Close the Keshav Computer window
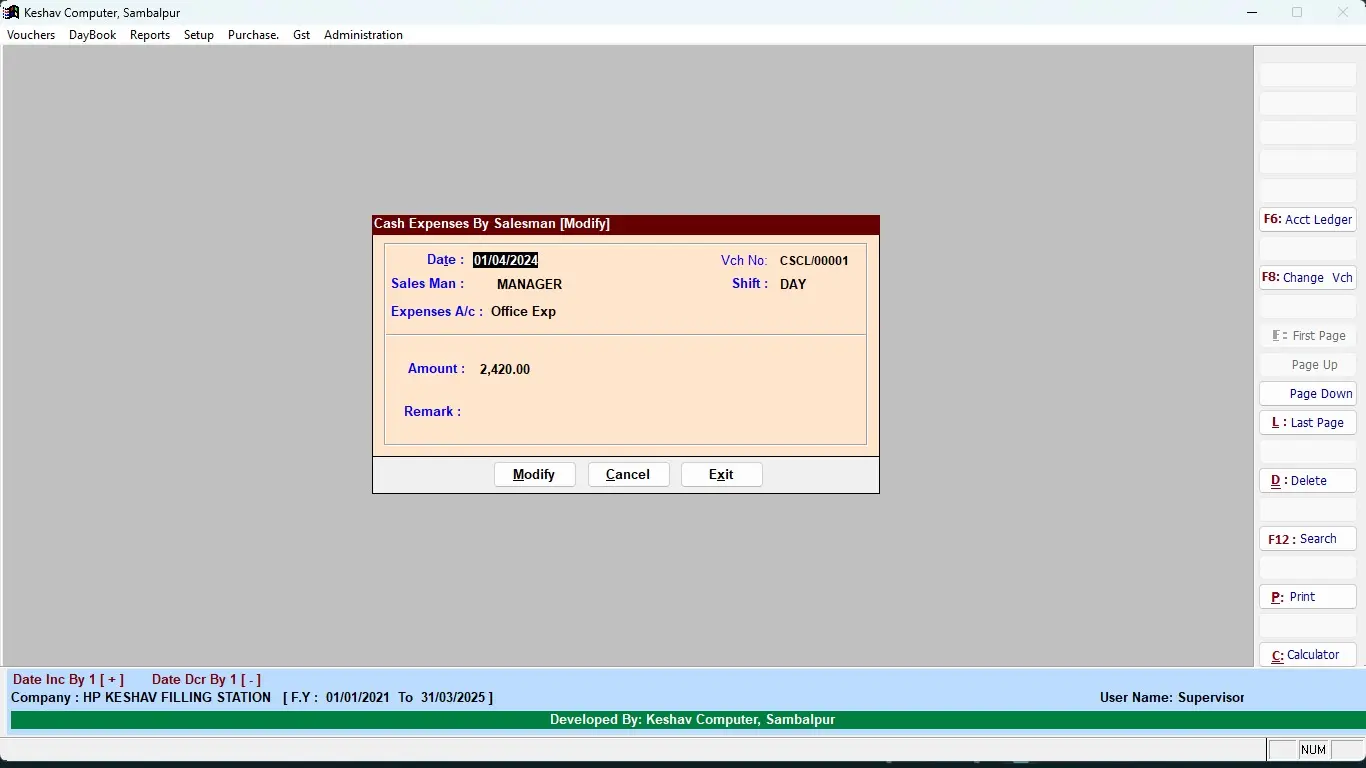The image size is (1366, 768). coord(1343,13)
